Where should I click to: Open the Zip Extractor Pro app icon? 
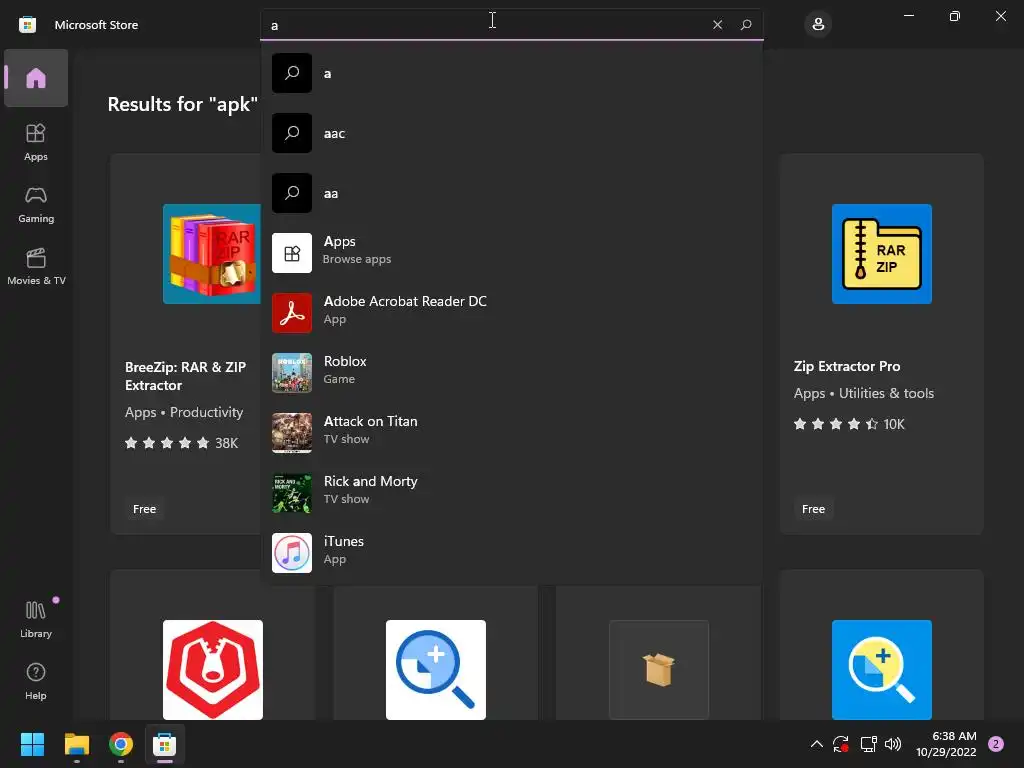(882, 254)
